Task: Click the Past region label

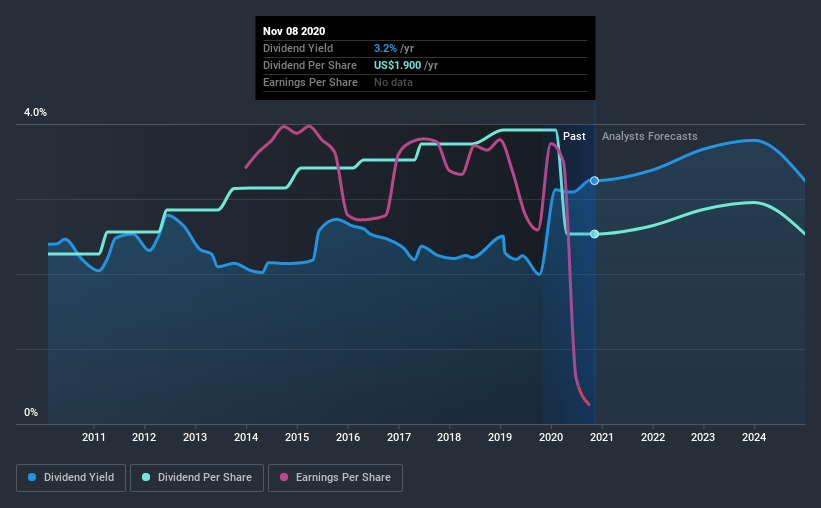Action: (x=574, y=136)
